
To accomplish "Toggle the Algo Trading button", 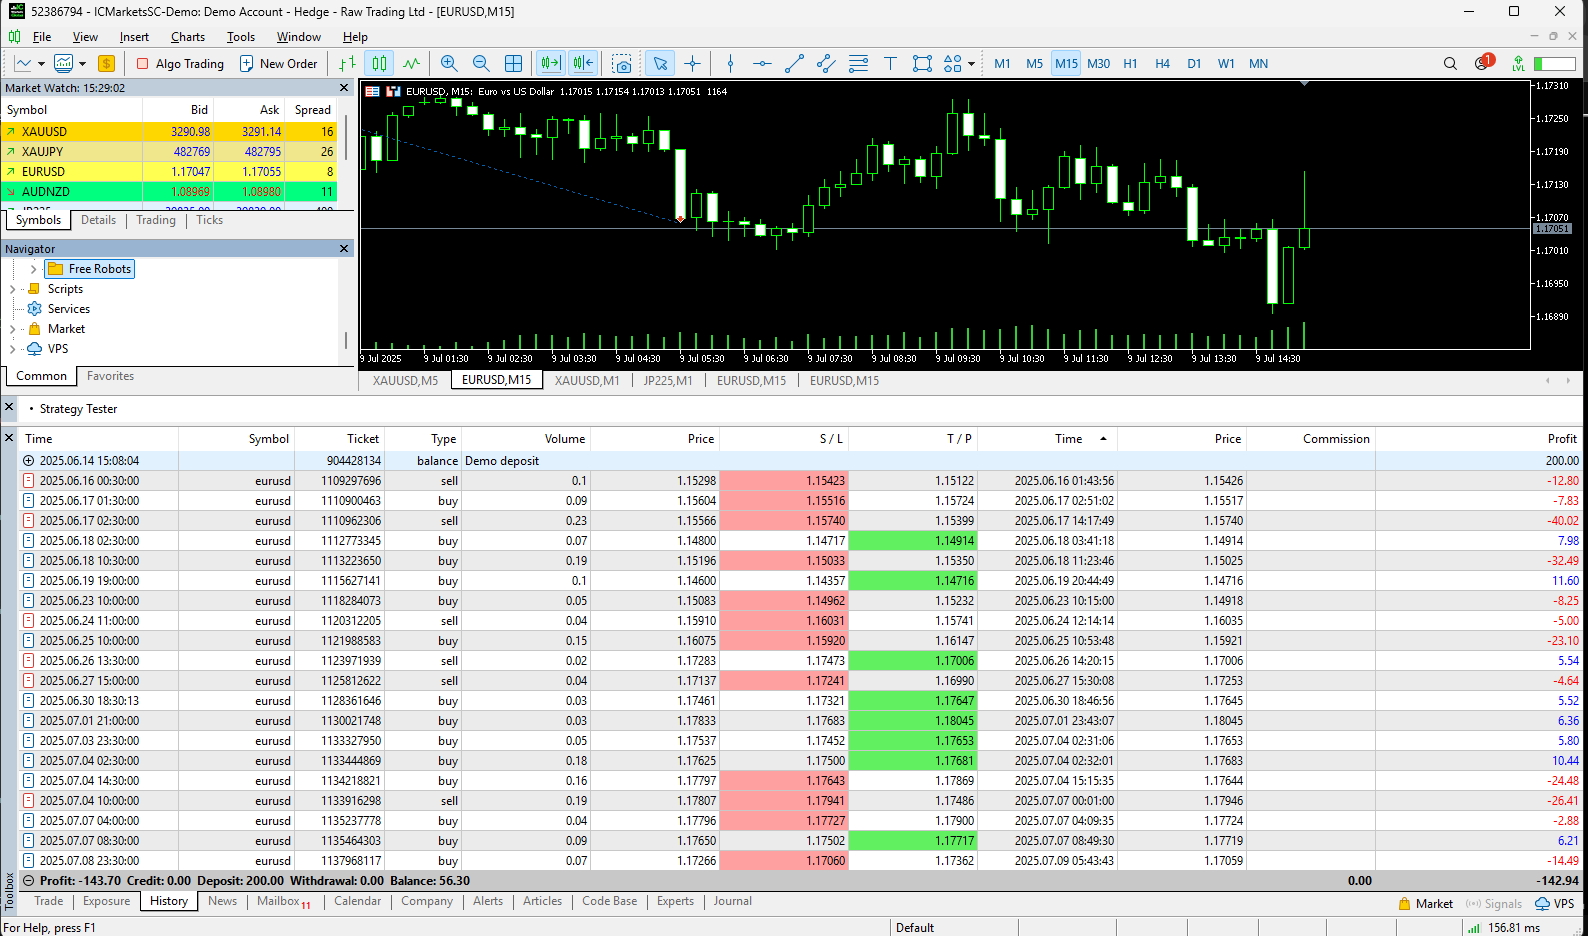I will (180, 63).
